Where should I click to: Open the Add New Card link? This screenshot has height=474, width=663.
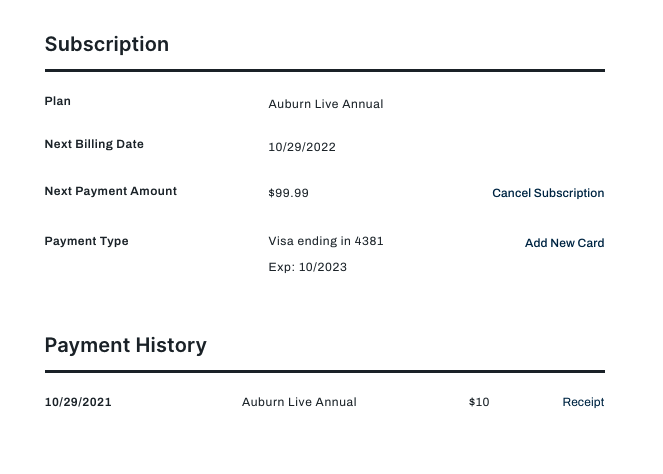coord(564,243)
